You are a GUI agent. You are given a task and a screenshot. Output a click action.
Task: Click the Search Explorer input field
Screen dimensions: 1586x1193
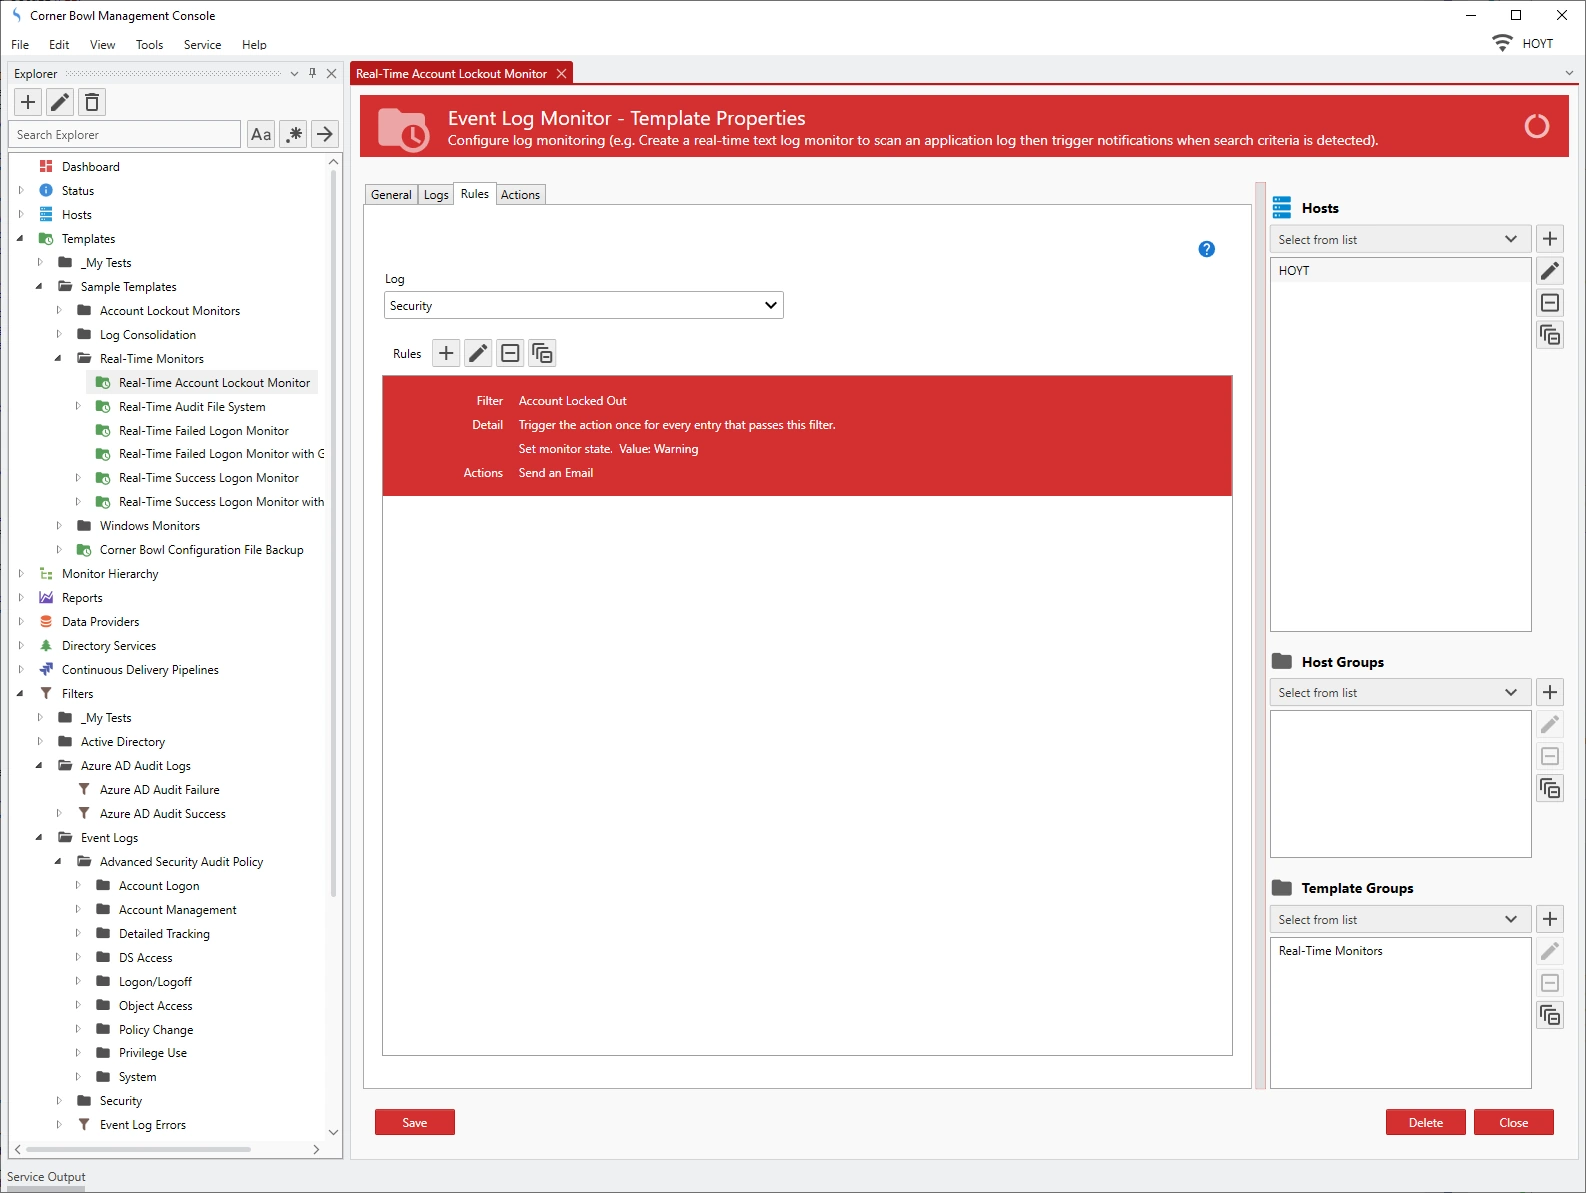tap(125, 135)
